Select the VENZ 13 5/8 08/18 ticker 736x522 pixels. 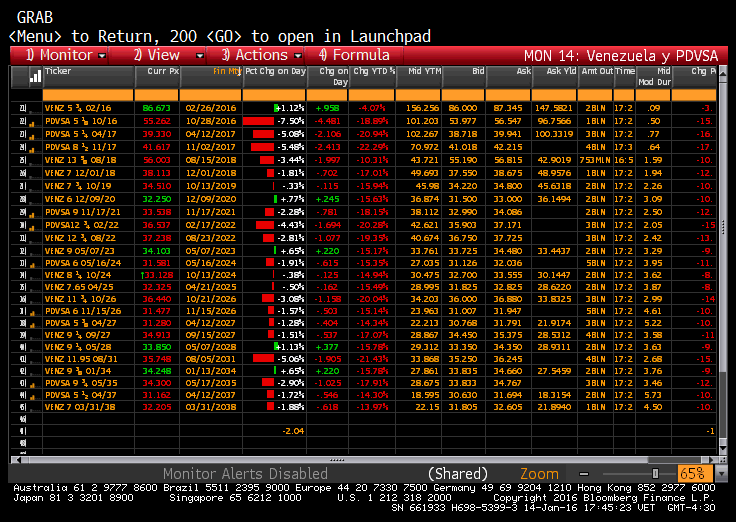(80, 161)
